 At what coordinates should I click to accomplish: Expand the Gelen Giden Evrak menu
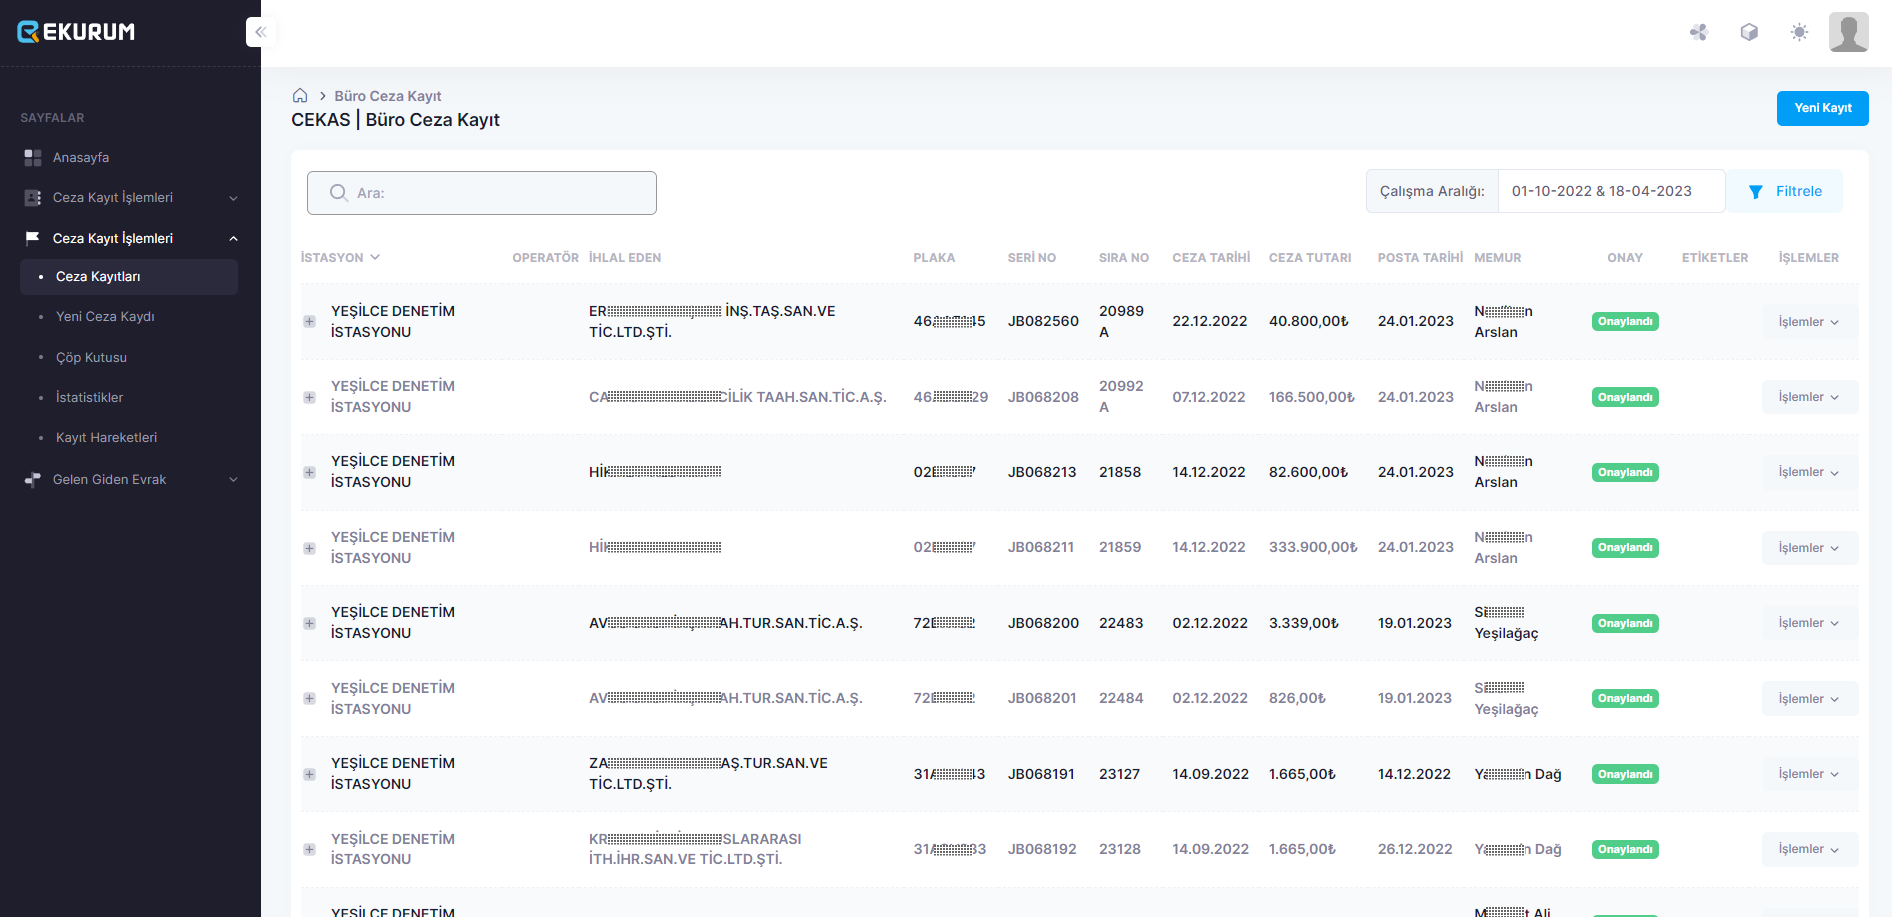tap(130, 480)
